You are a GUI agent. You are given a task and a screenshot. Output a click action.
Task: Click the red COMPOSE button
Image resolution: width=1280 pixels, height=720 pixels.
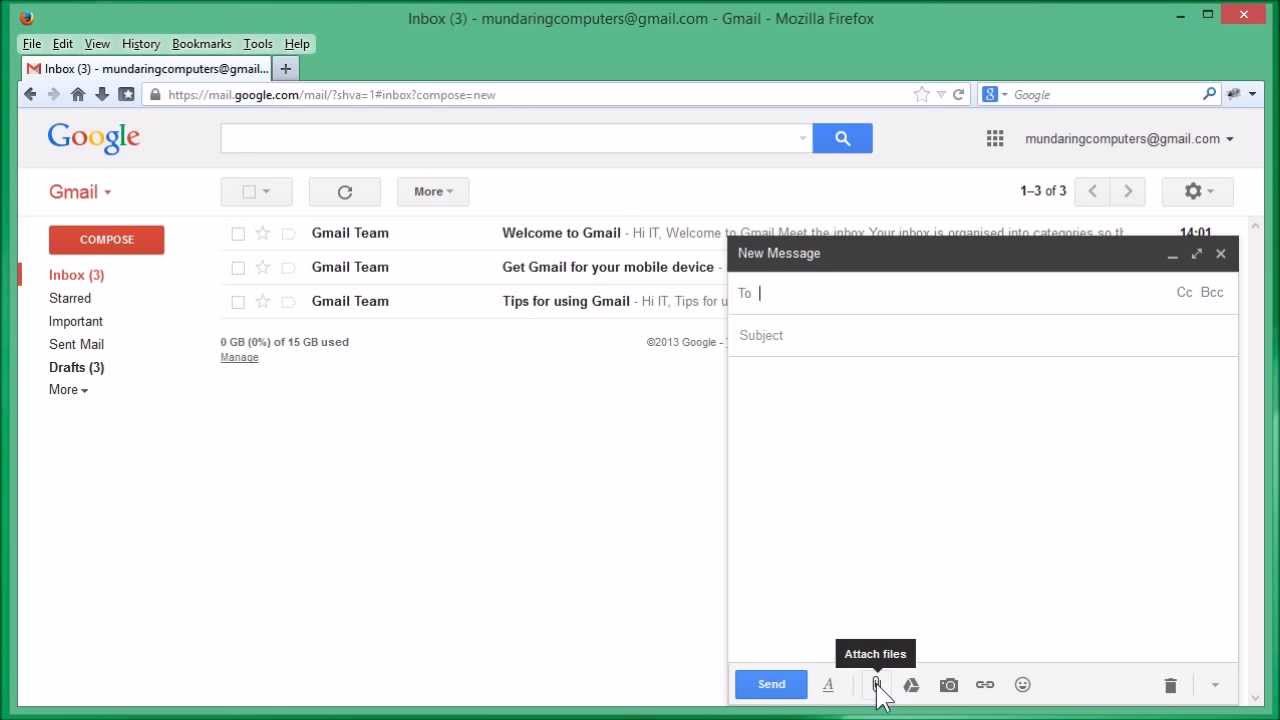(106, 240)
